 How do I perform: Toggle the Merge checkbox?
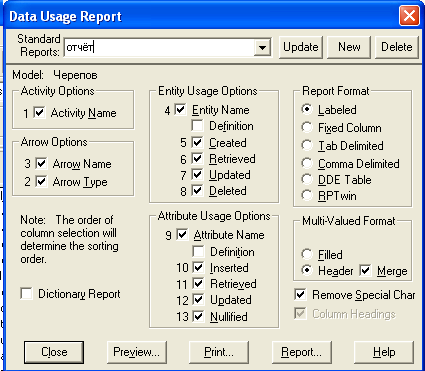click(x=365, y=271)
